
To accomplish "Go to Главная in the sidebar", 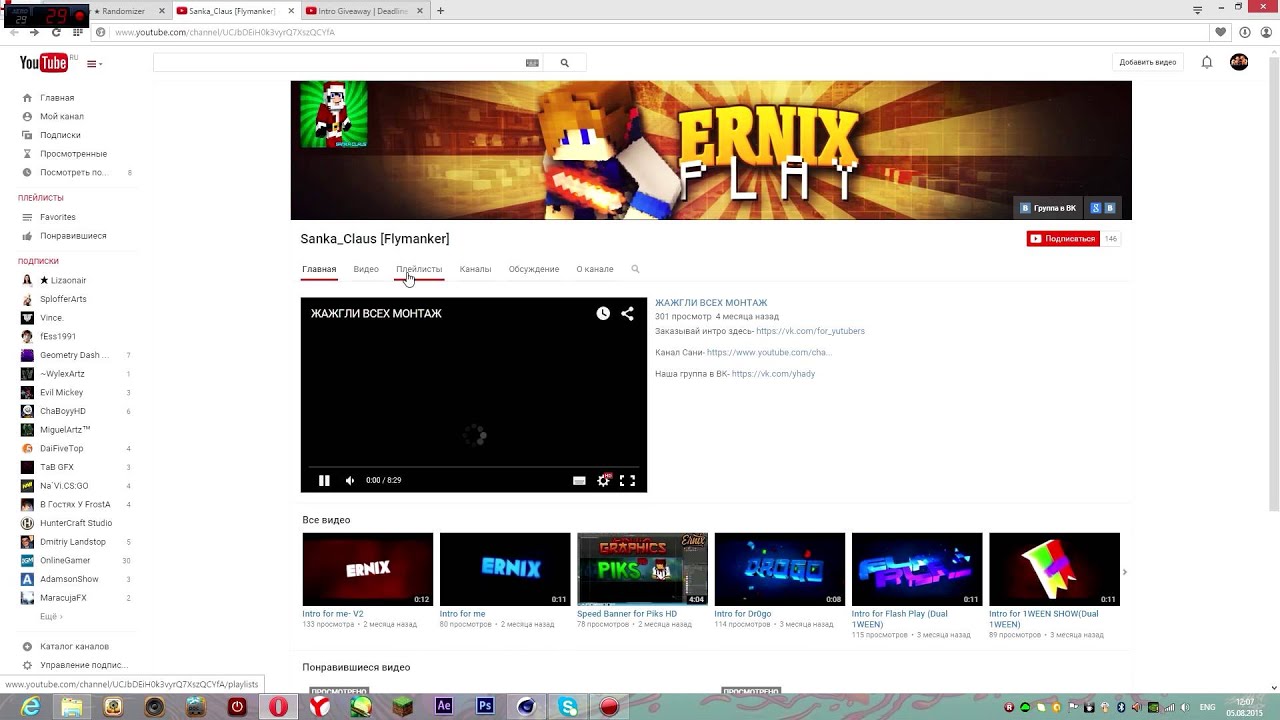I will (57, 98).
